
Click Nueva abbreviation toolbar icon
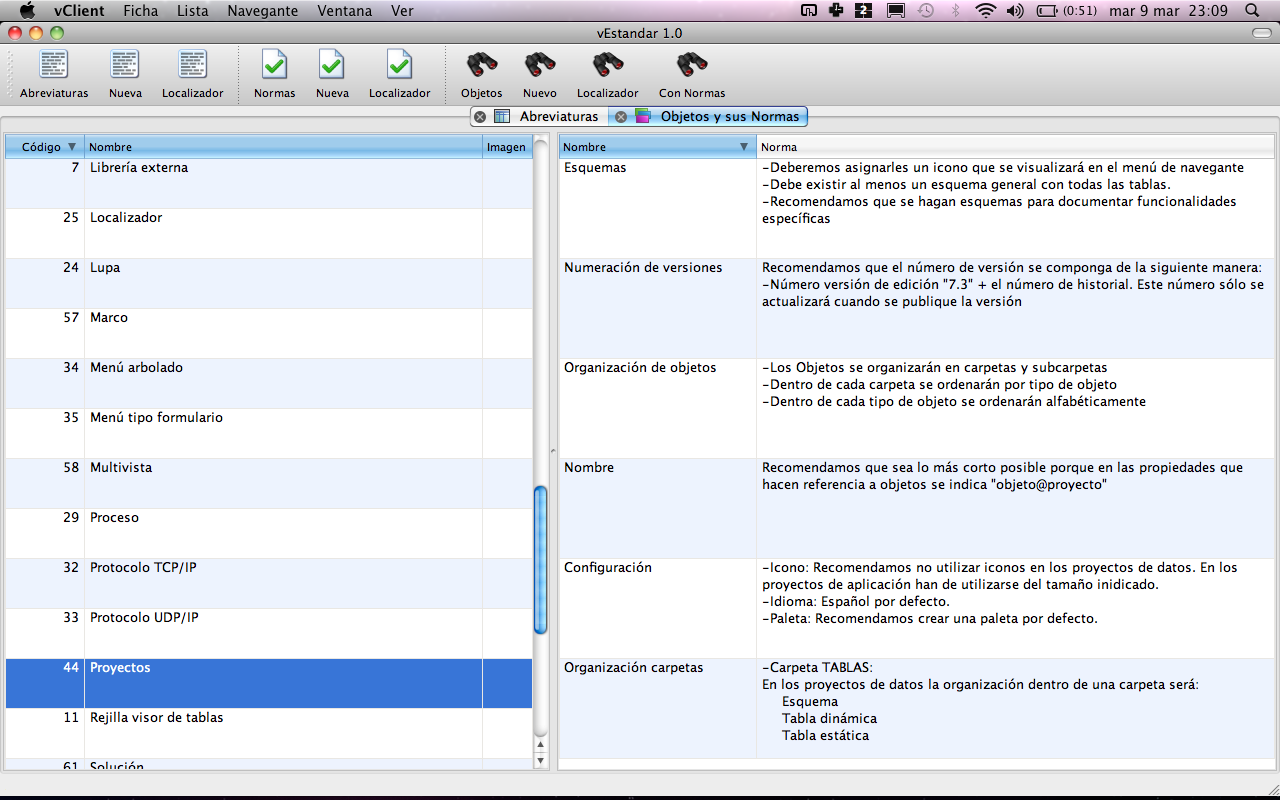(125, 64)
